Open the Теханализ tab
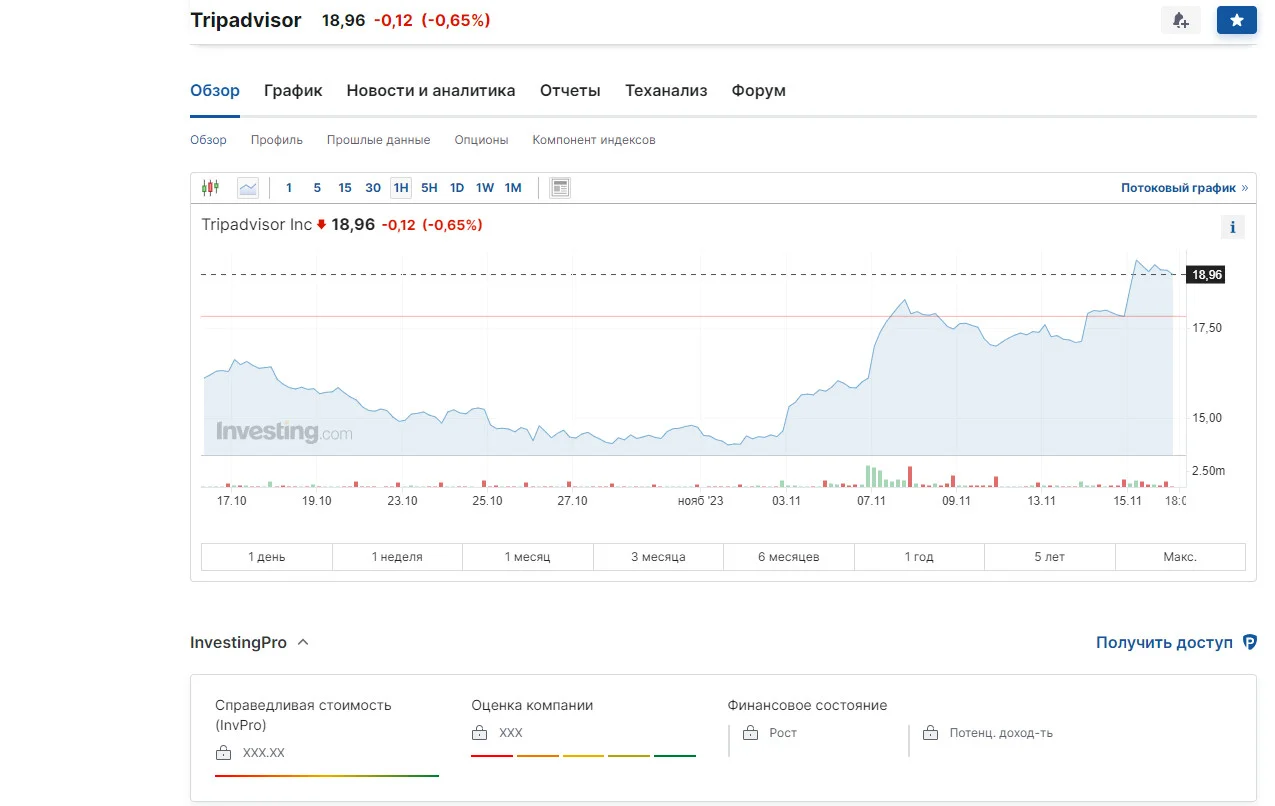Image resolution: width=1275 pixels, height=806 pixels. tap(666, 90)
